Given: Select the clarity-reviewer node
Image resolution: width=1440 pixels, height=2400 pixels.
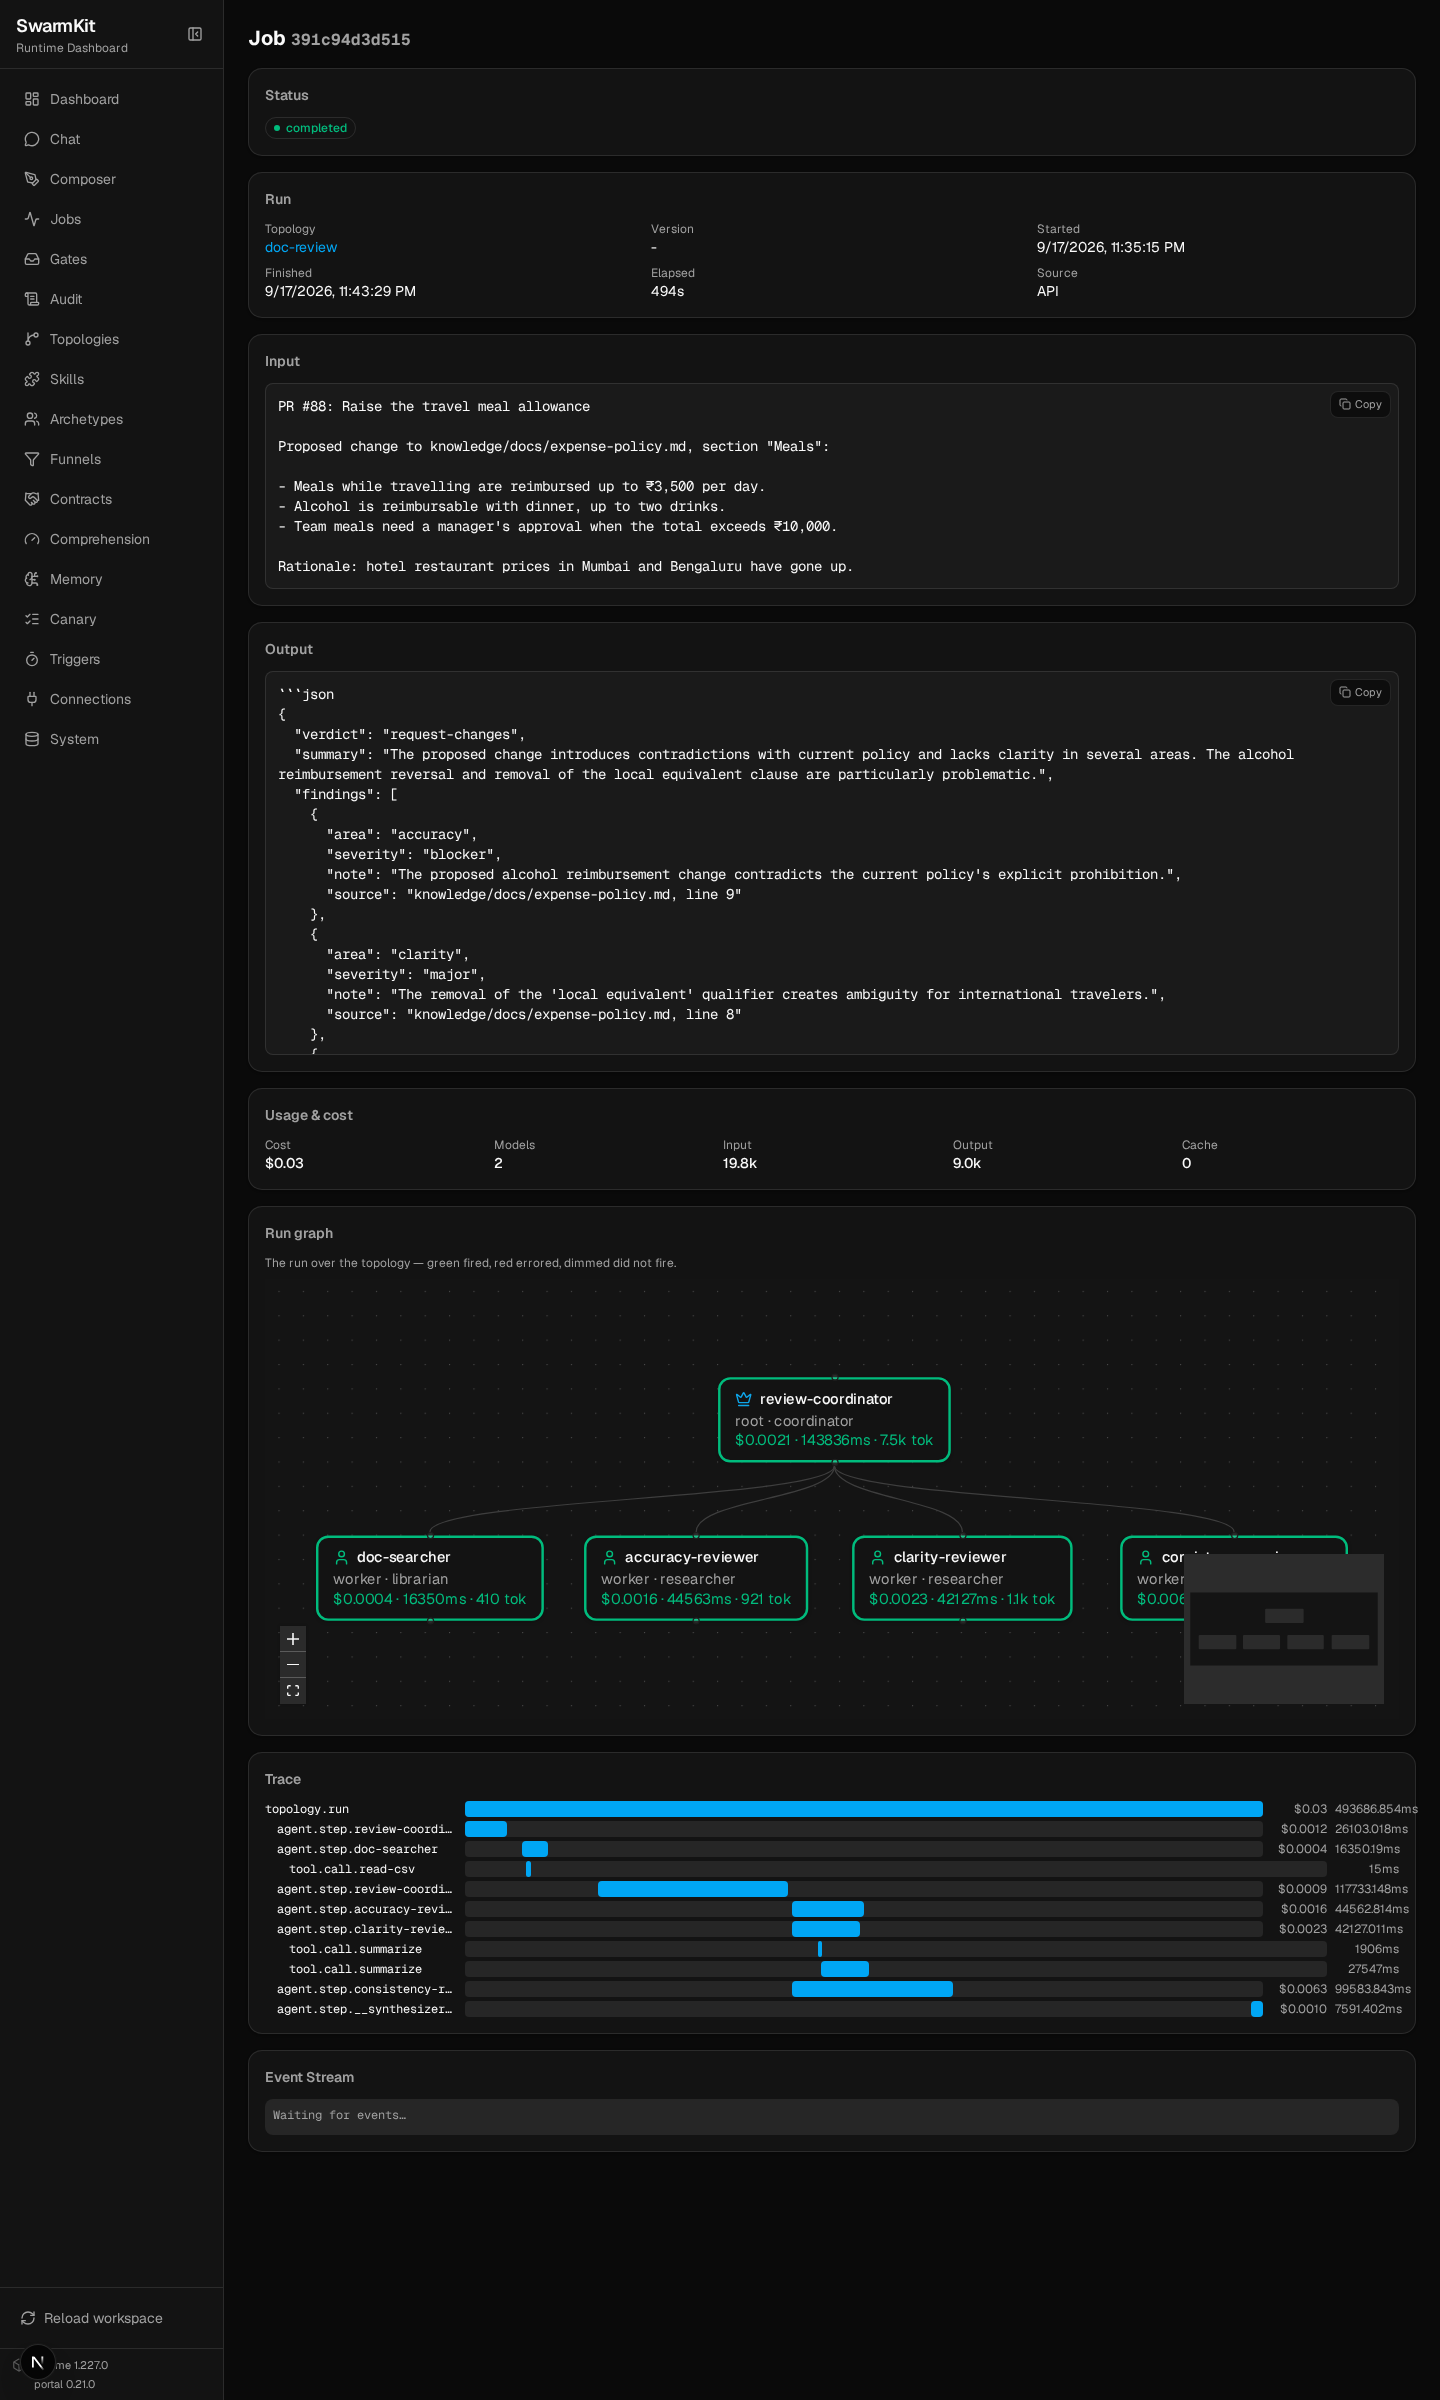Looking at the screenshot, I should (962, 1578).
